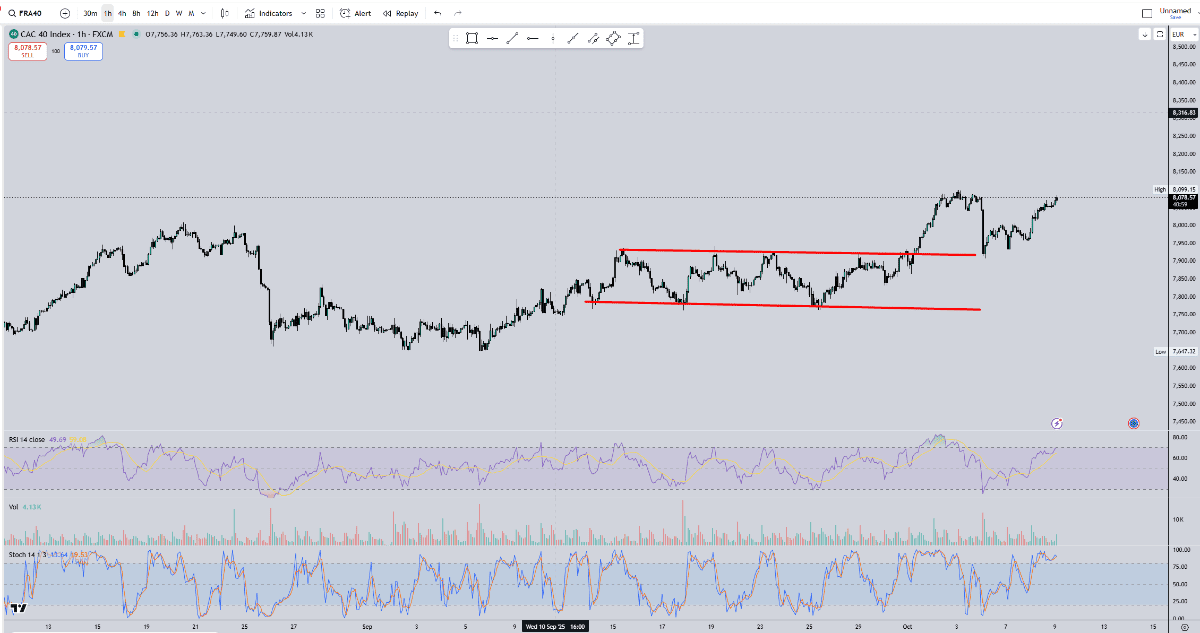Select the rectangle drawing tool
Viewport: 1200px width, 633px height.
(x=471, y=39)
